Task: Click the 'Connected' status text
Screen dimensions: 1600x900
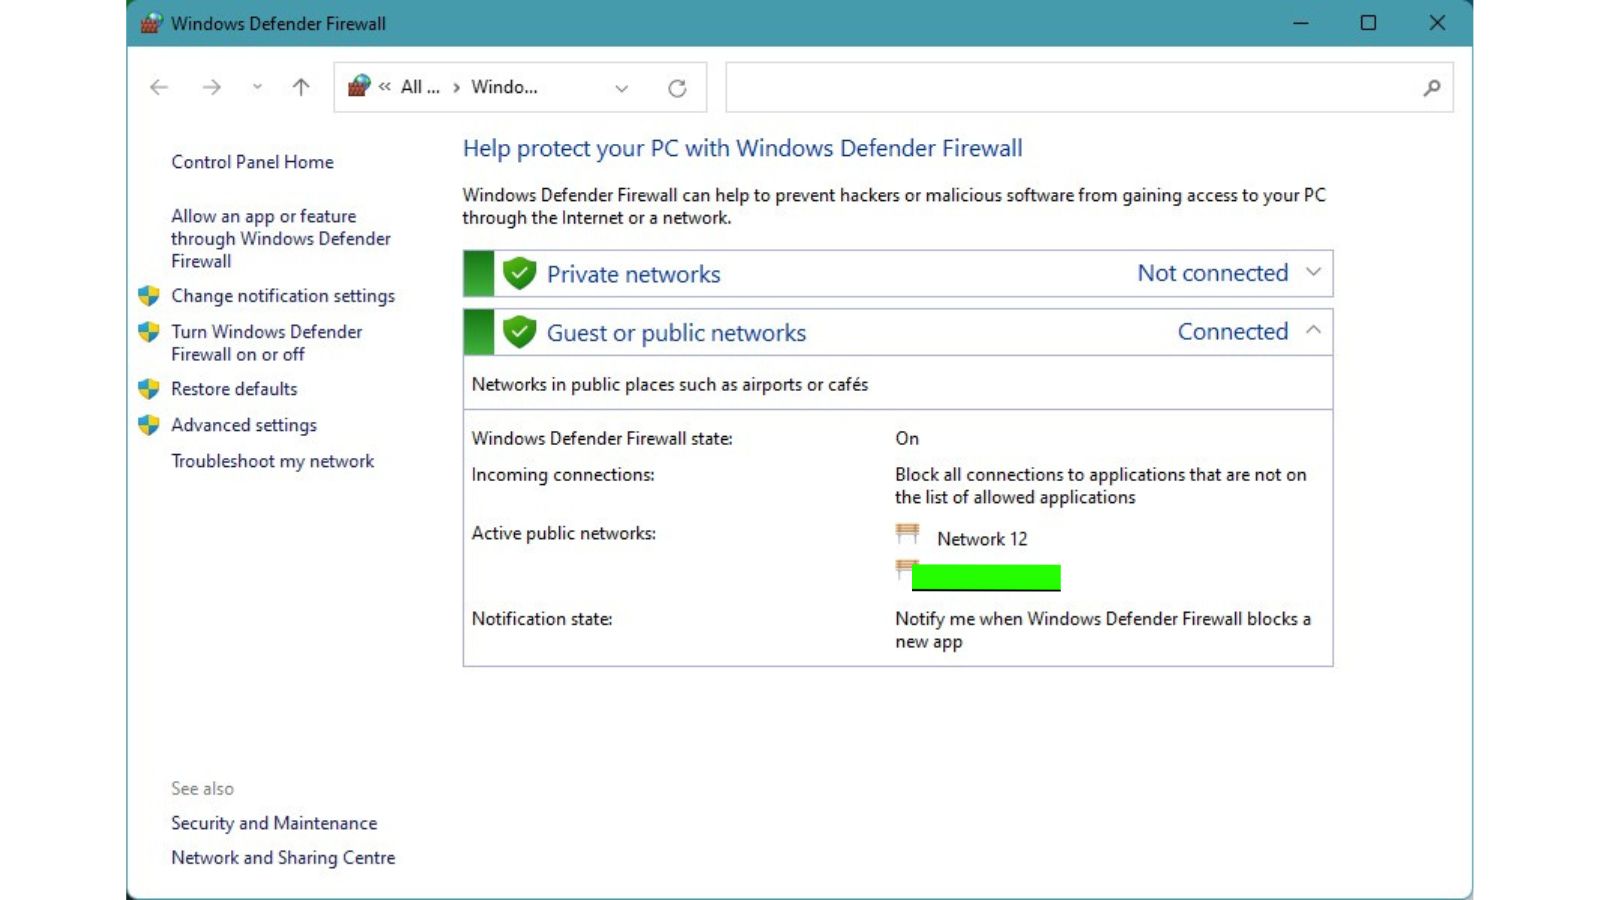Action: (1232, 331)
